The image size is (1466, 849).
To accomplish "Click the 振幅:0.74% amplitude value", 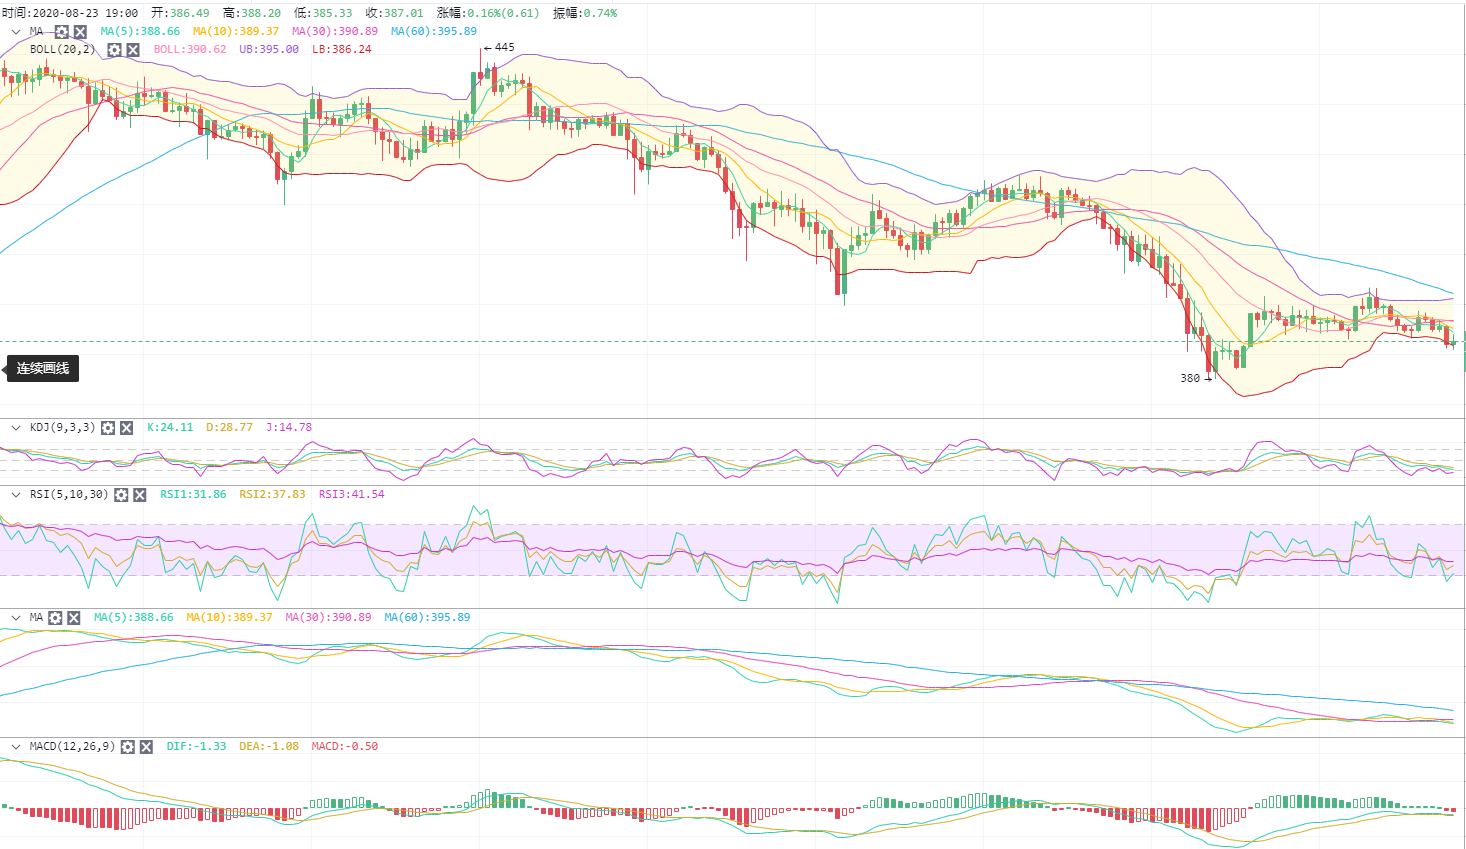I will coord(585,13).
